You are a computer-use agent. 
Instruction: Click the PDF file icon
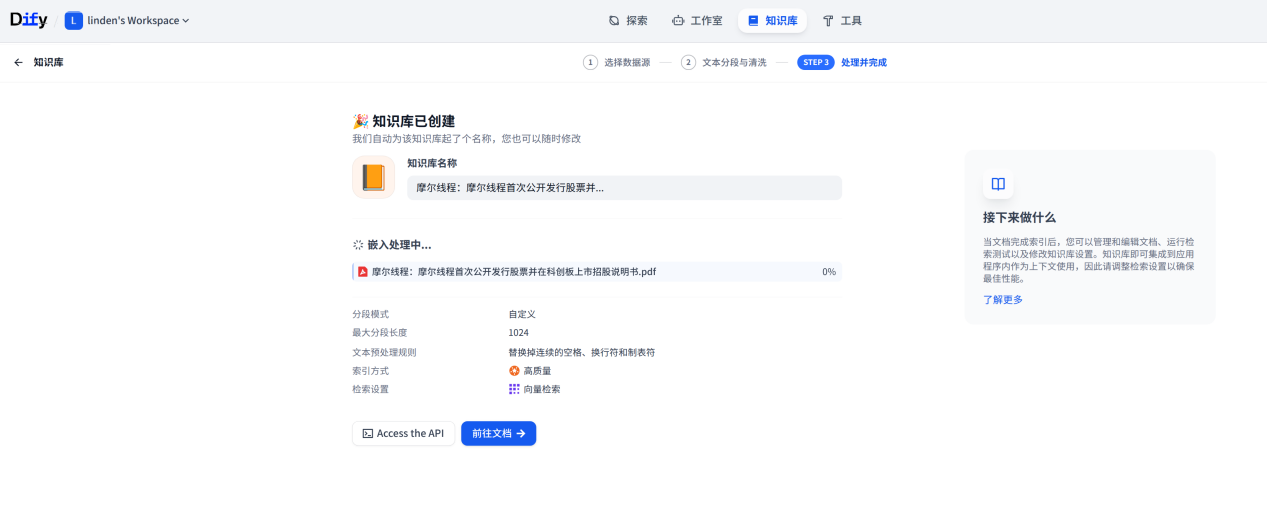(363, 271)
